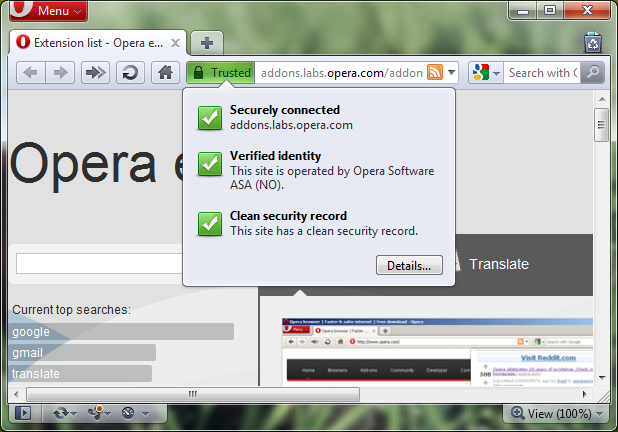
Task: Click the magnifier search button
Action: [x=592, y=73]
